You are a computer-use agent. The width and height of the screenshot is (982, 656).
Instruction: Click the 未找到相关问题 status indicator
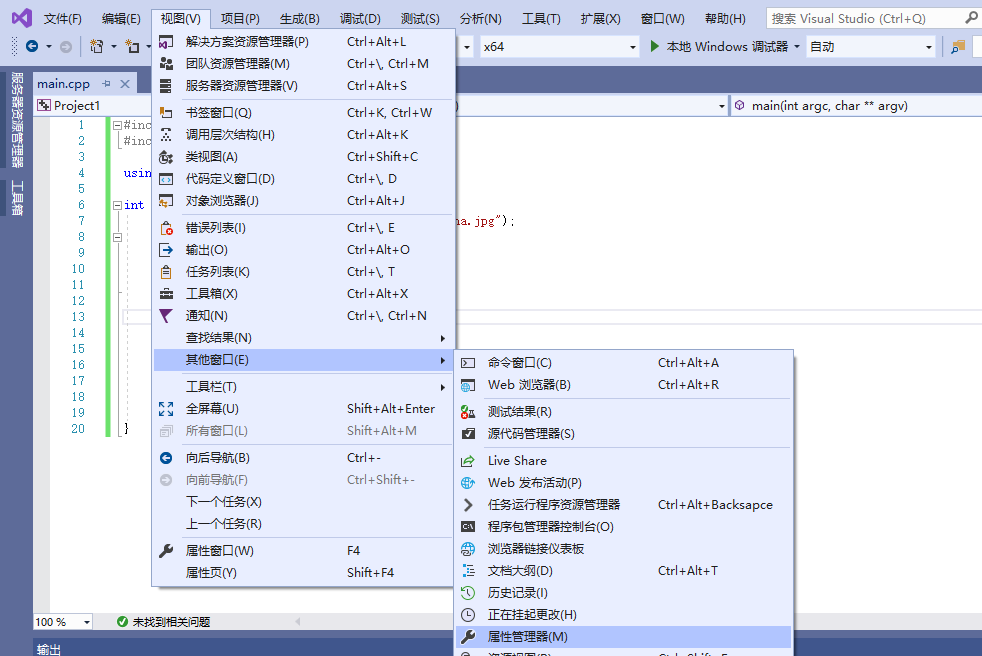point(163,622)
